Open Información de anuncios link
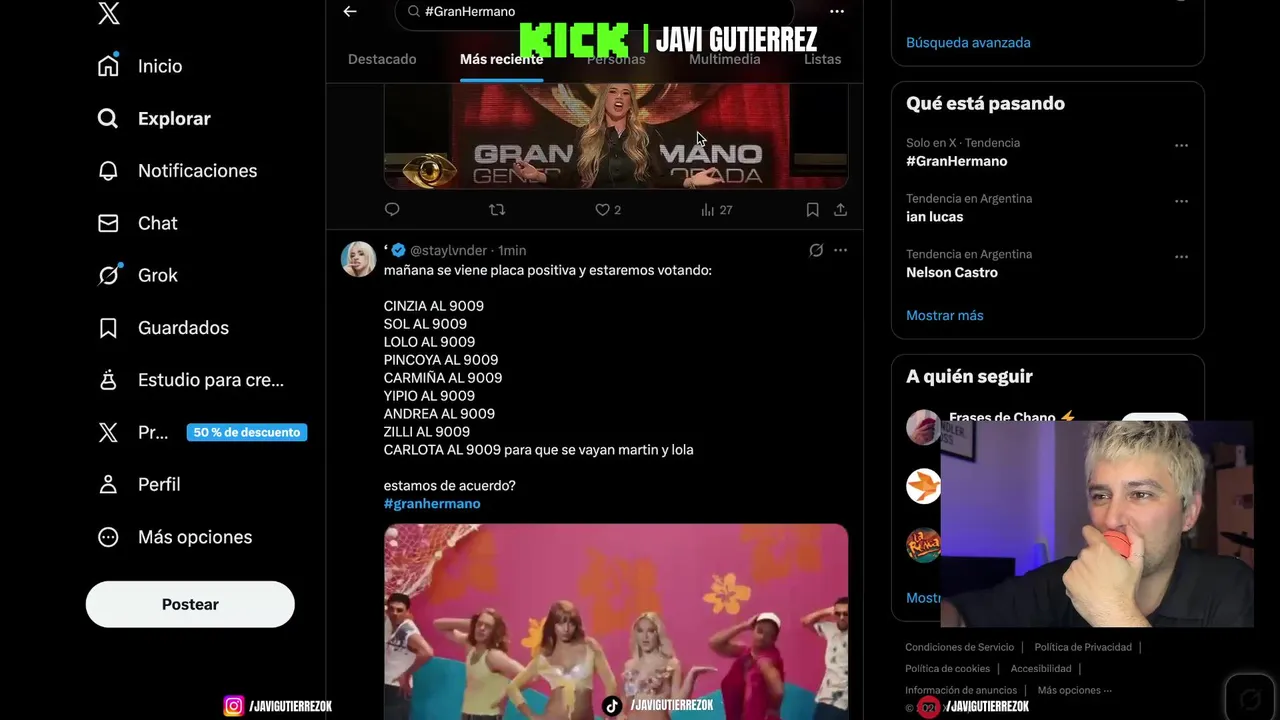 point(961,690)
